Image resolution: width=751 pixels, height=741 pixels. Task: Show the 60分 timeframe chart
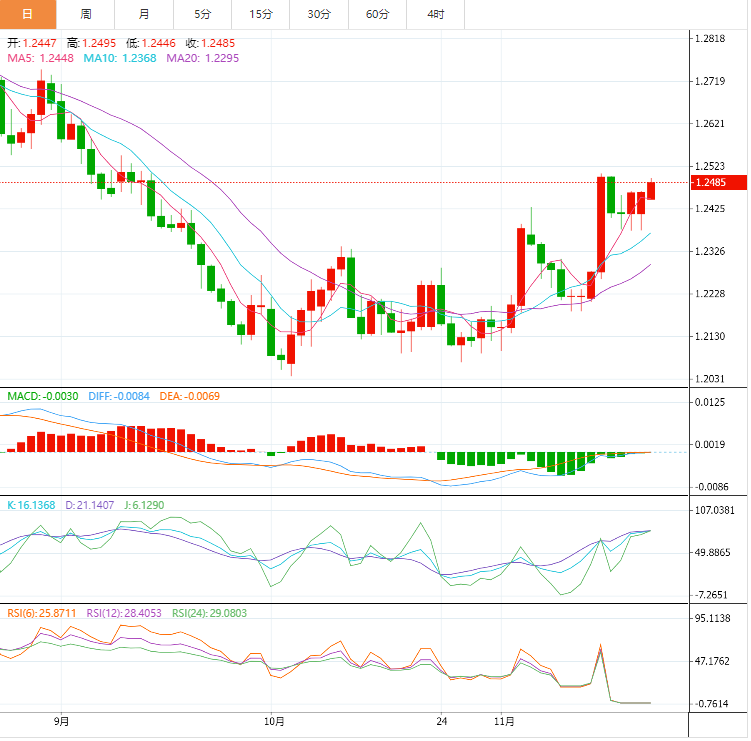point(377,14)
